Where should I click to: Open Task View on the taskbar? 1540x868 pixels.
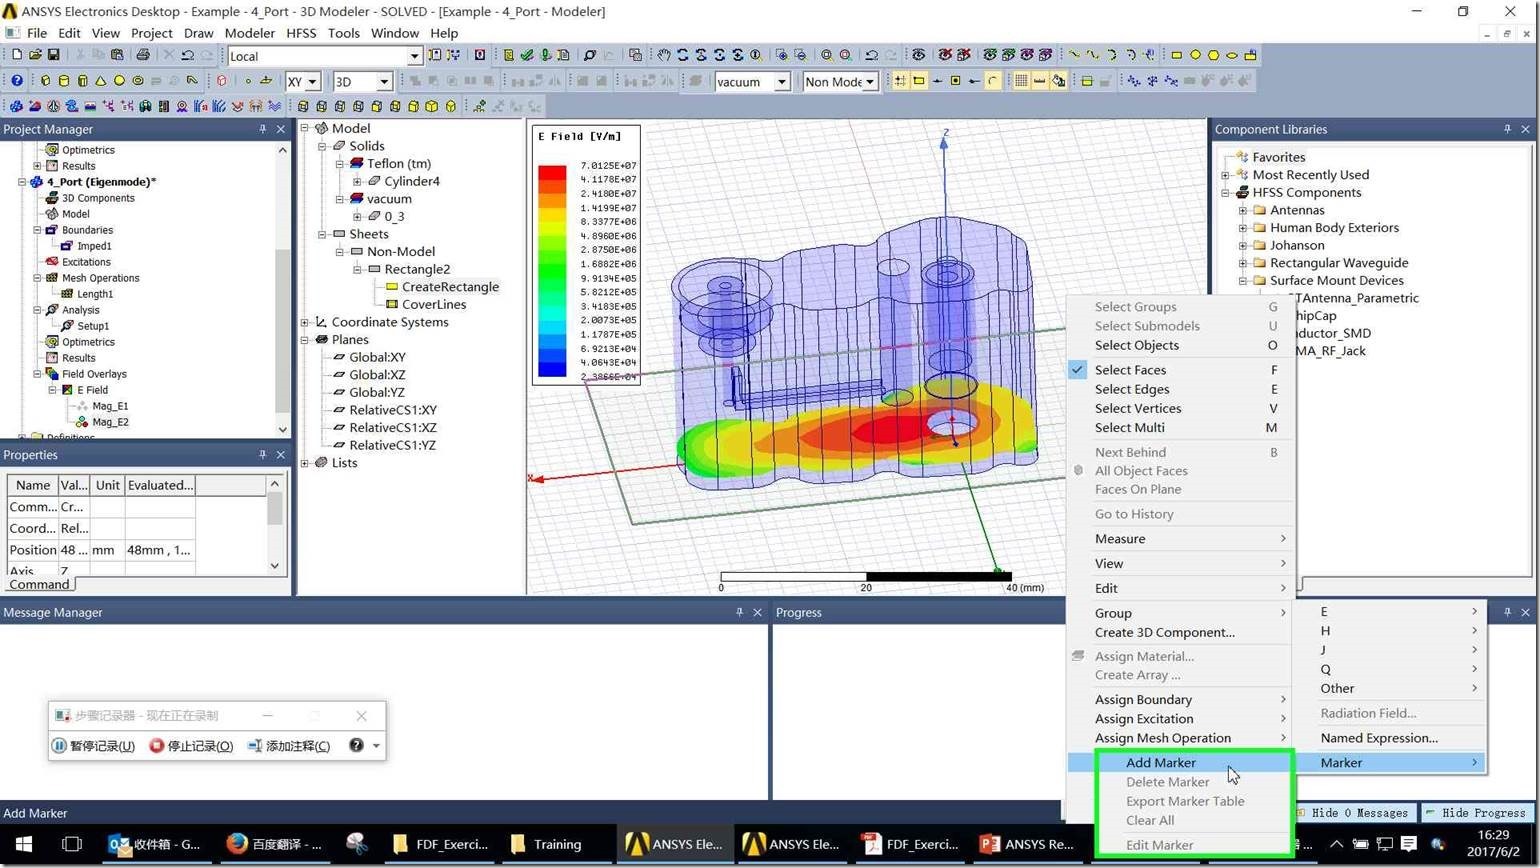point(72,844)
